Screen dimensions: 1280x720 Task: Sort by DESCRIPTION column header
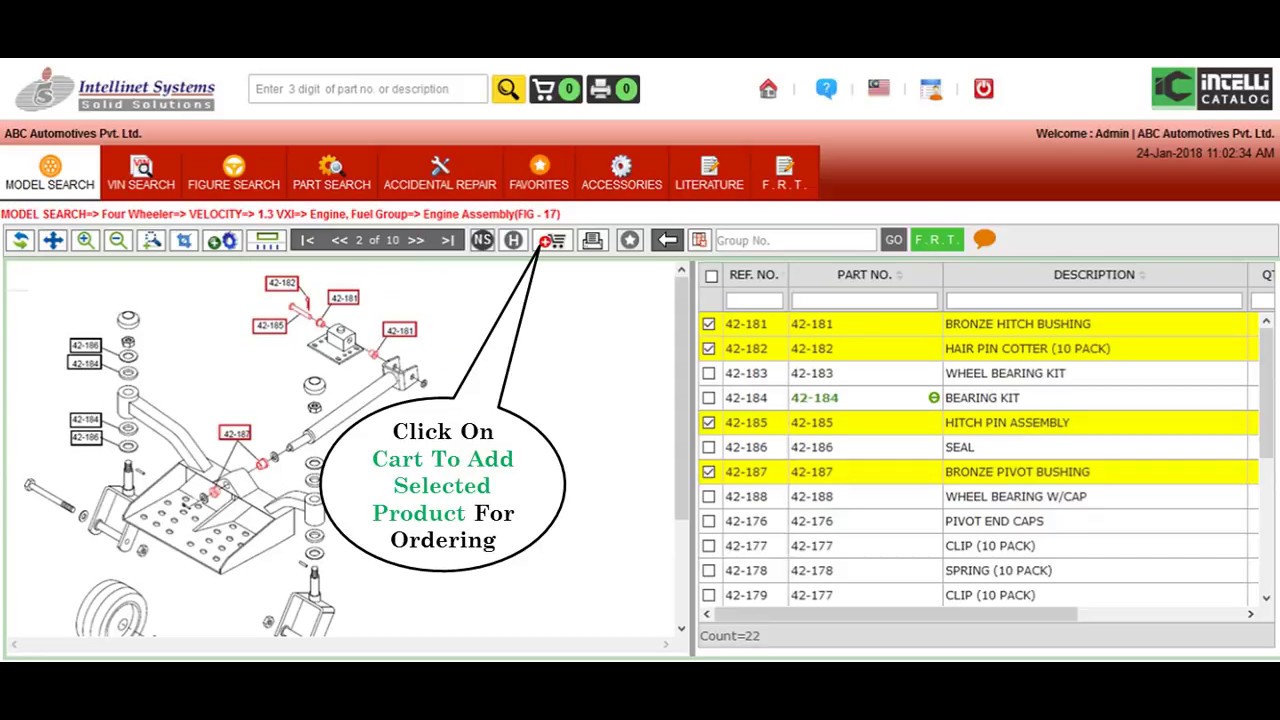1094,275
